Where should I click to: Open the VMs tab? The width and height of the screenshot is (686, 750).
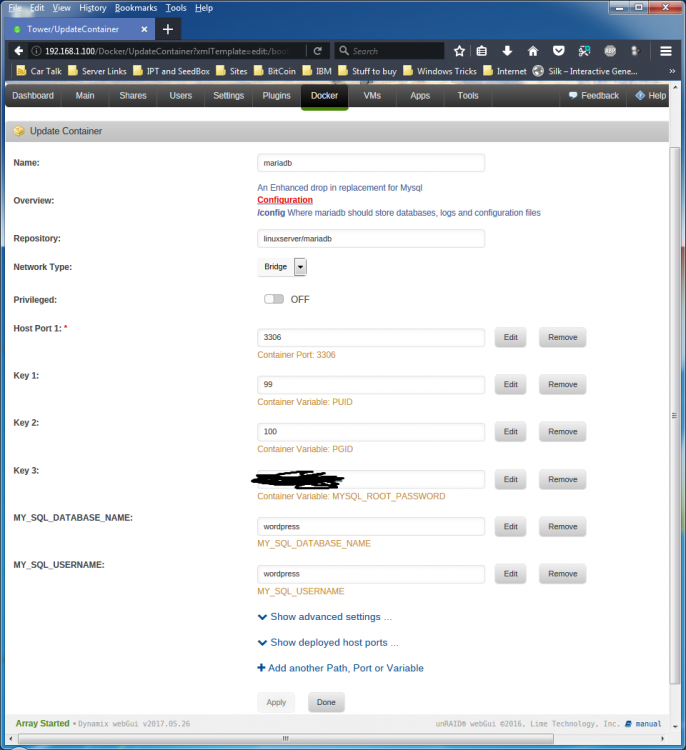pyautogui.click(x=372, y=96)
